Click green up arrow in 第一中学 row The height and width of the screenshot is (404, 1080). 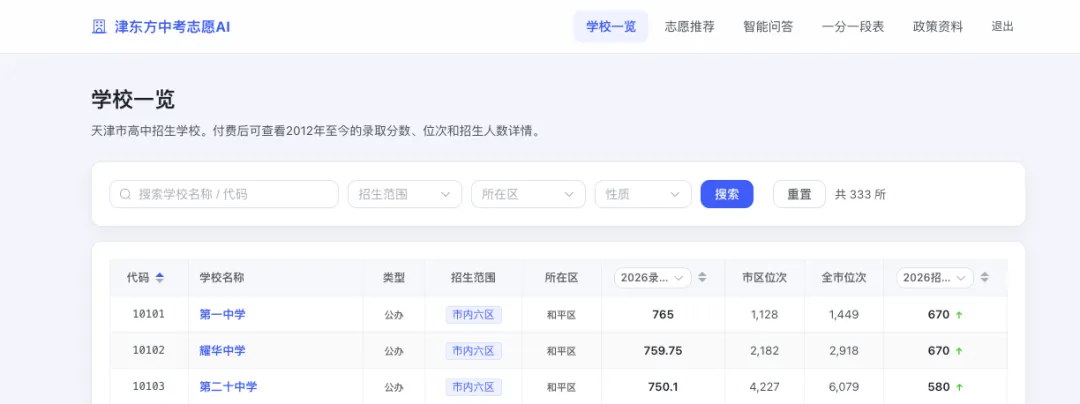(x=959, y=315)
